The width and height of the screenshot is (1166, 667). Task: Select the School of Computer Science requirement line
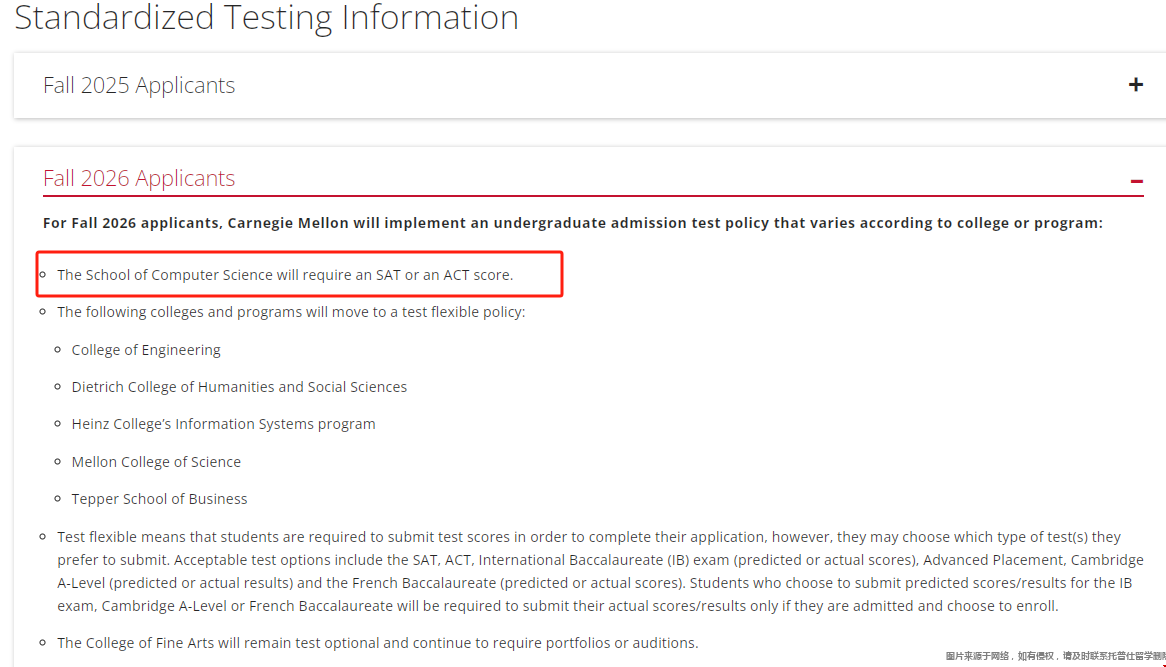pyautogui.click(x=285, y=274)
